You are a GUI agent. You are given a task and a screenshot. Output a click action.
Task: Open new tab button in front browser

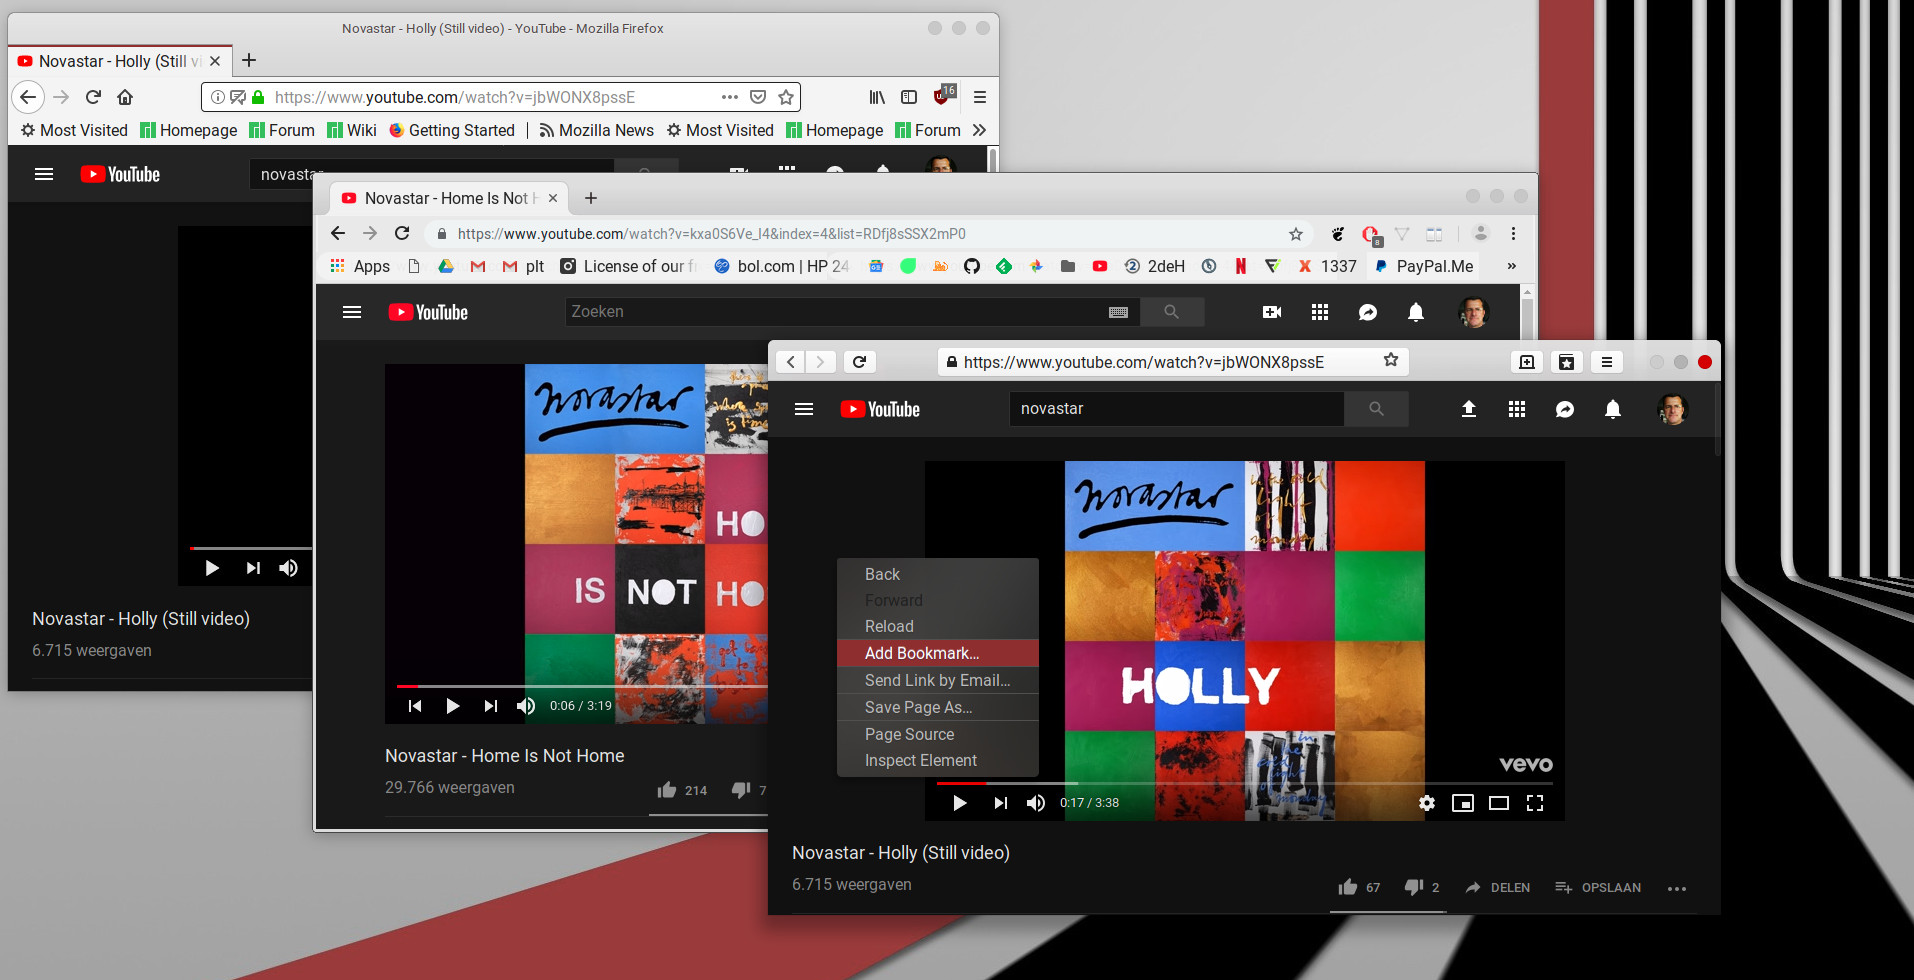pos(1527,362)
